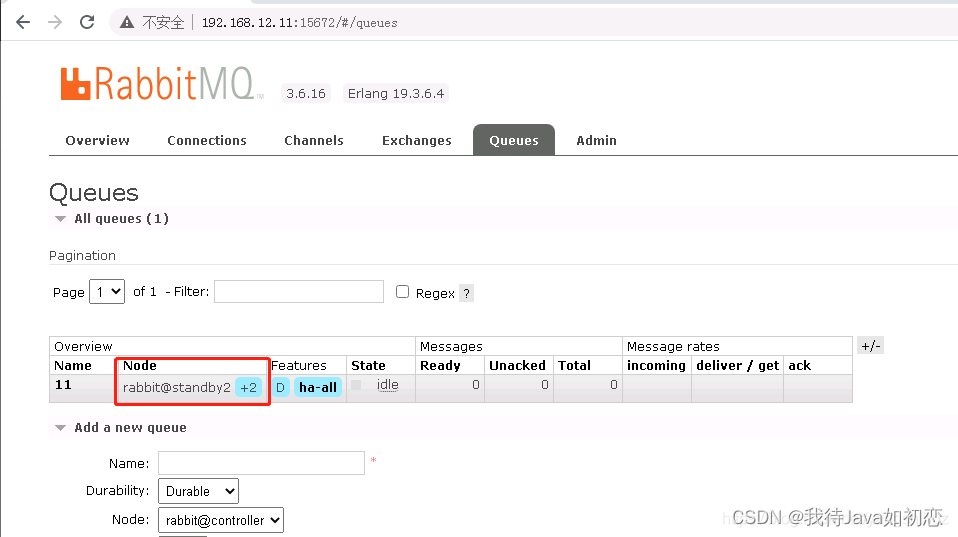Image resolution: width=958 pixels, height=537 pixels.
Task: Click the +2 mirror nodes badge
Action: (249, 387)
